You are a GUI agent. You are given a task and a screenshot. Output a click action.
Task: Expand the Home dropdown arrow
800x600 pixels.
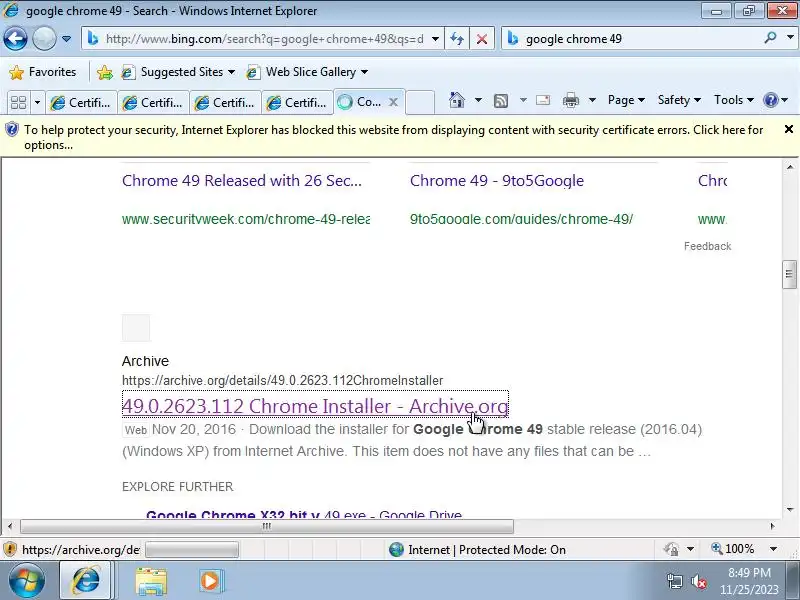(x=478, y=100)
